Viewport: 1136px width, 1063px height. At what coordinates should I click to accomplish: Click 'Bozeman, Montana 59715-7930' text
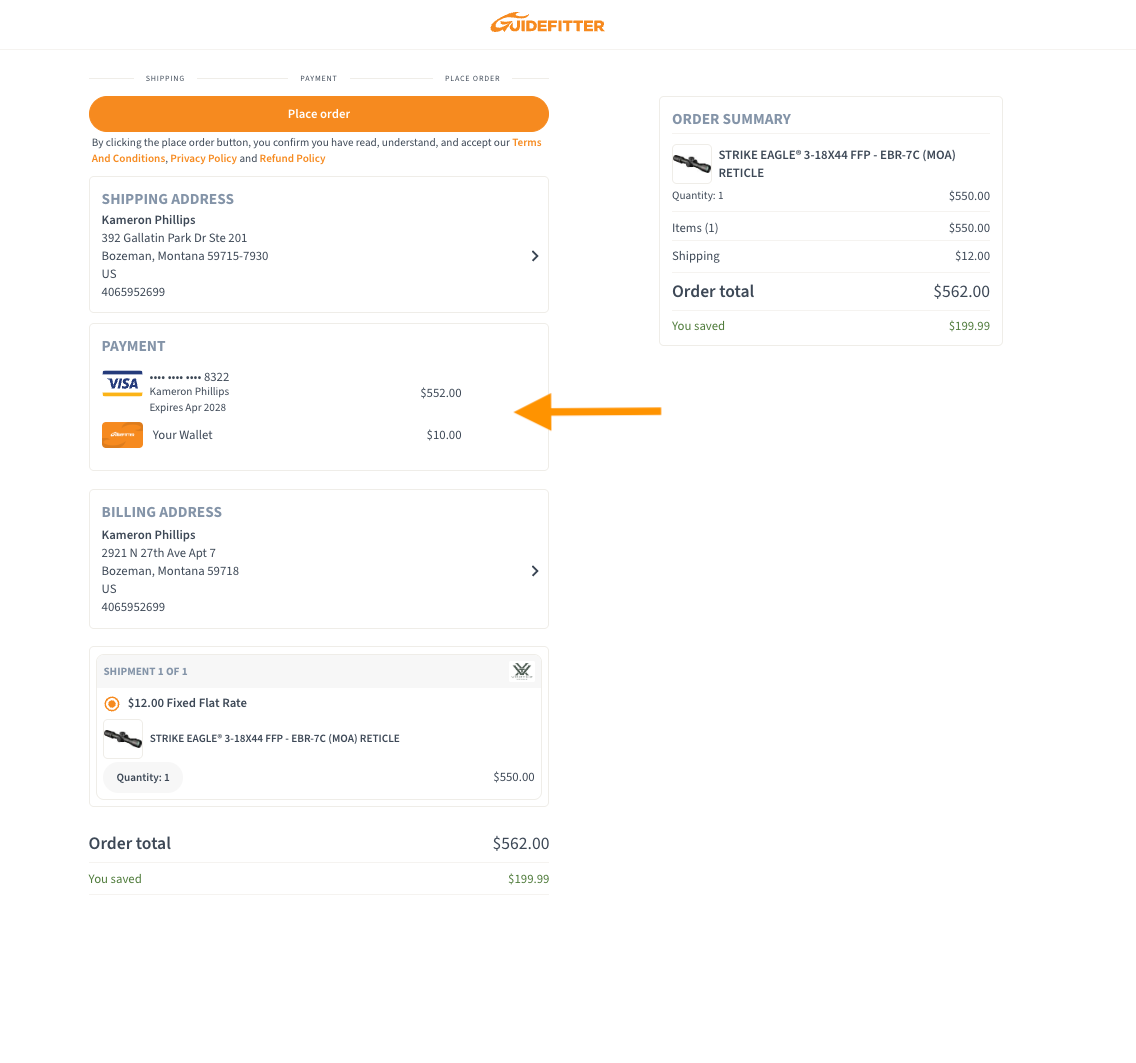pos(185,256)
